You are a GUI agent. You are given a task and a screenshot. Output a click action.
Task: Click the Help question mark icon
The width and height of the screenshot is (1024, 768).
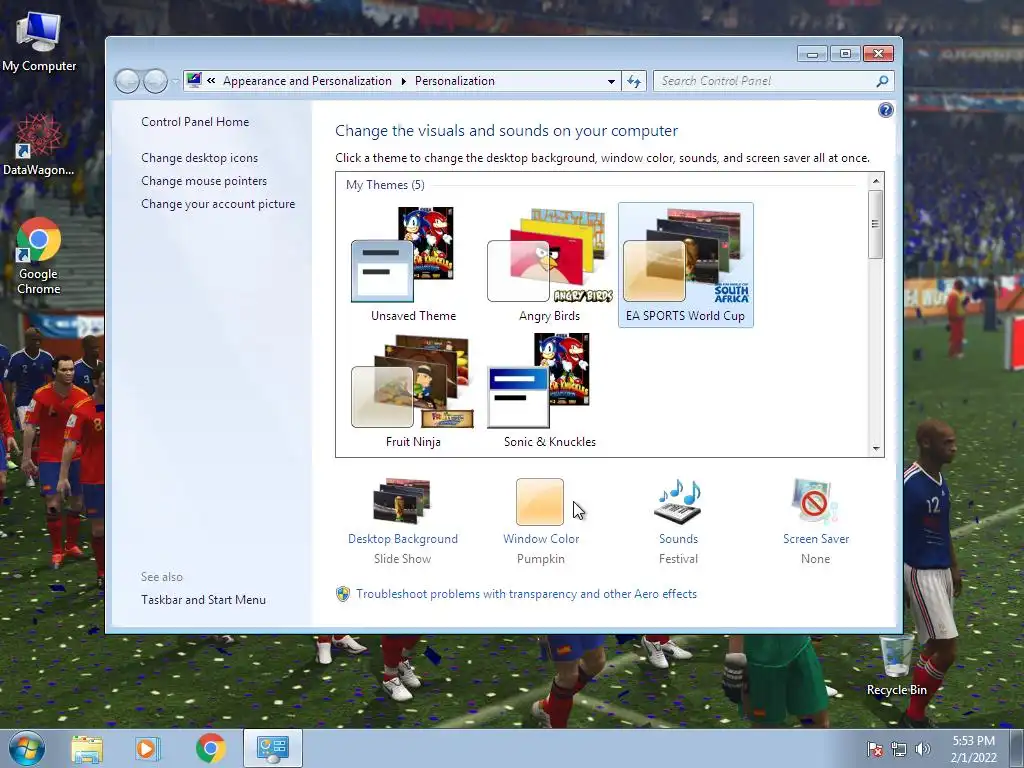click(886, 110)
